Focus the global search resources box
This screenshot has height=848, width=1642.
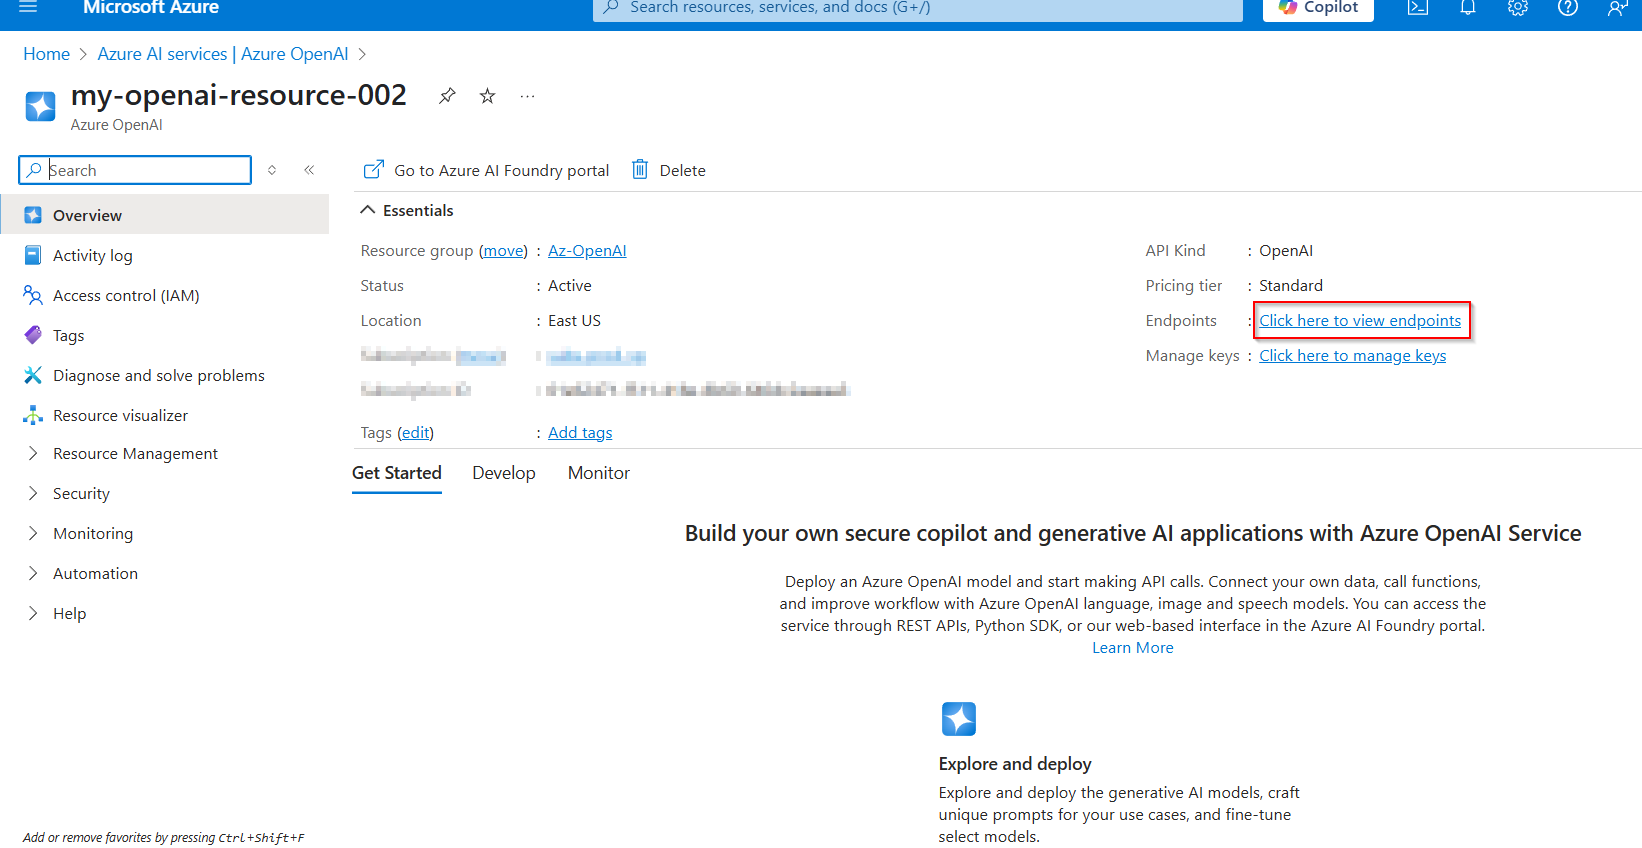(918, 8)
